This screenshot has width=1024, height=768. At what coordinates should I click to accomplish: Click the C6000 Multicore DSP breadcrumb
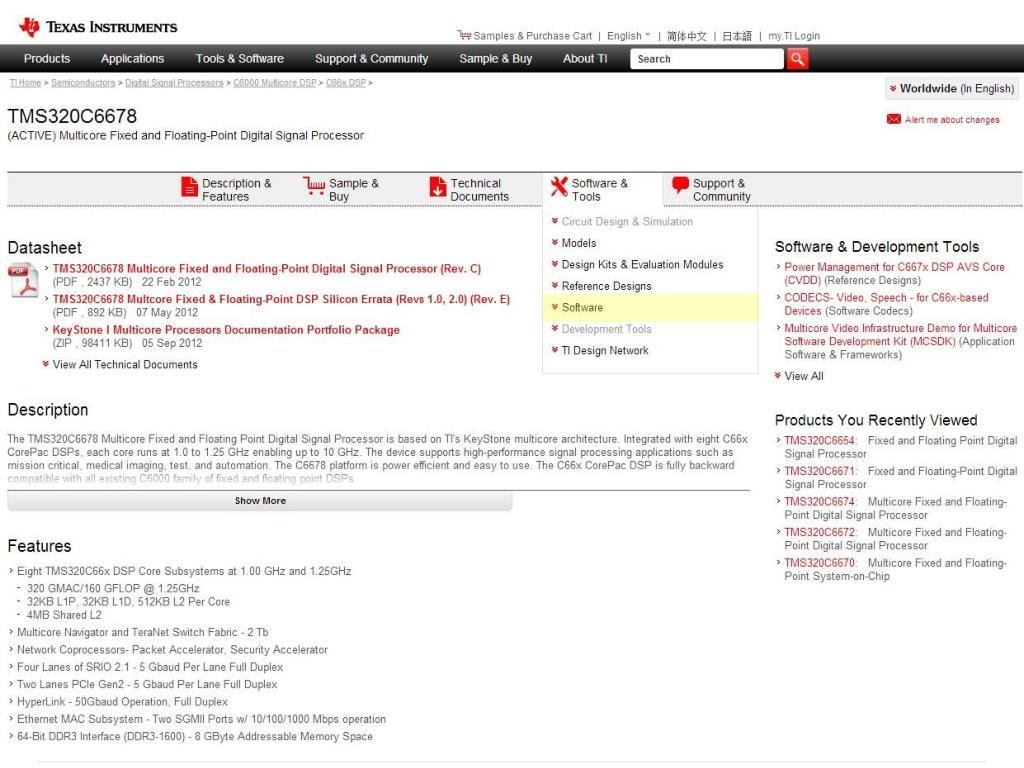click(x=274, y=83)
